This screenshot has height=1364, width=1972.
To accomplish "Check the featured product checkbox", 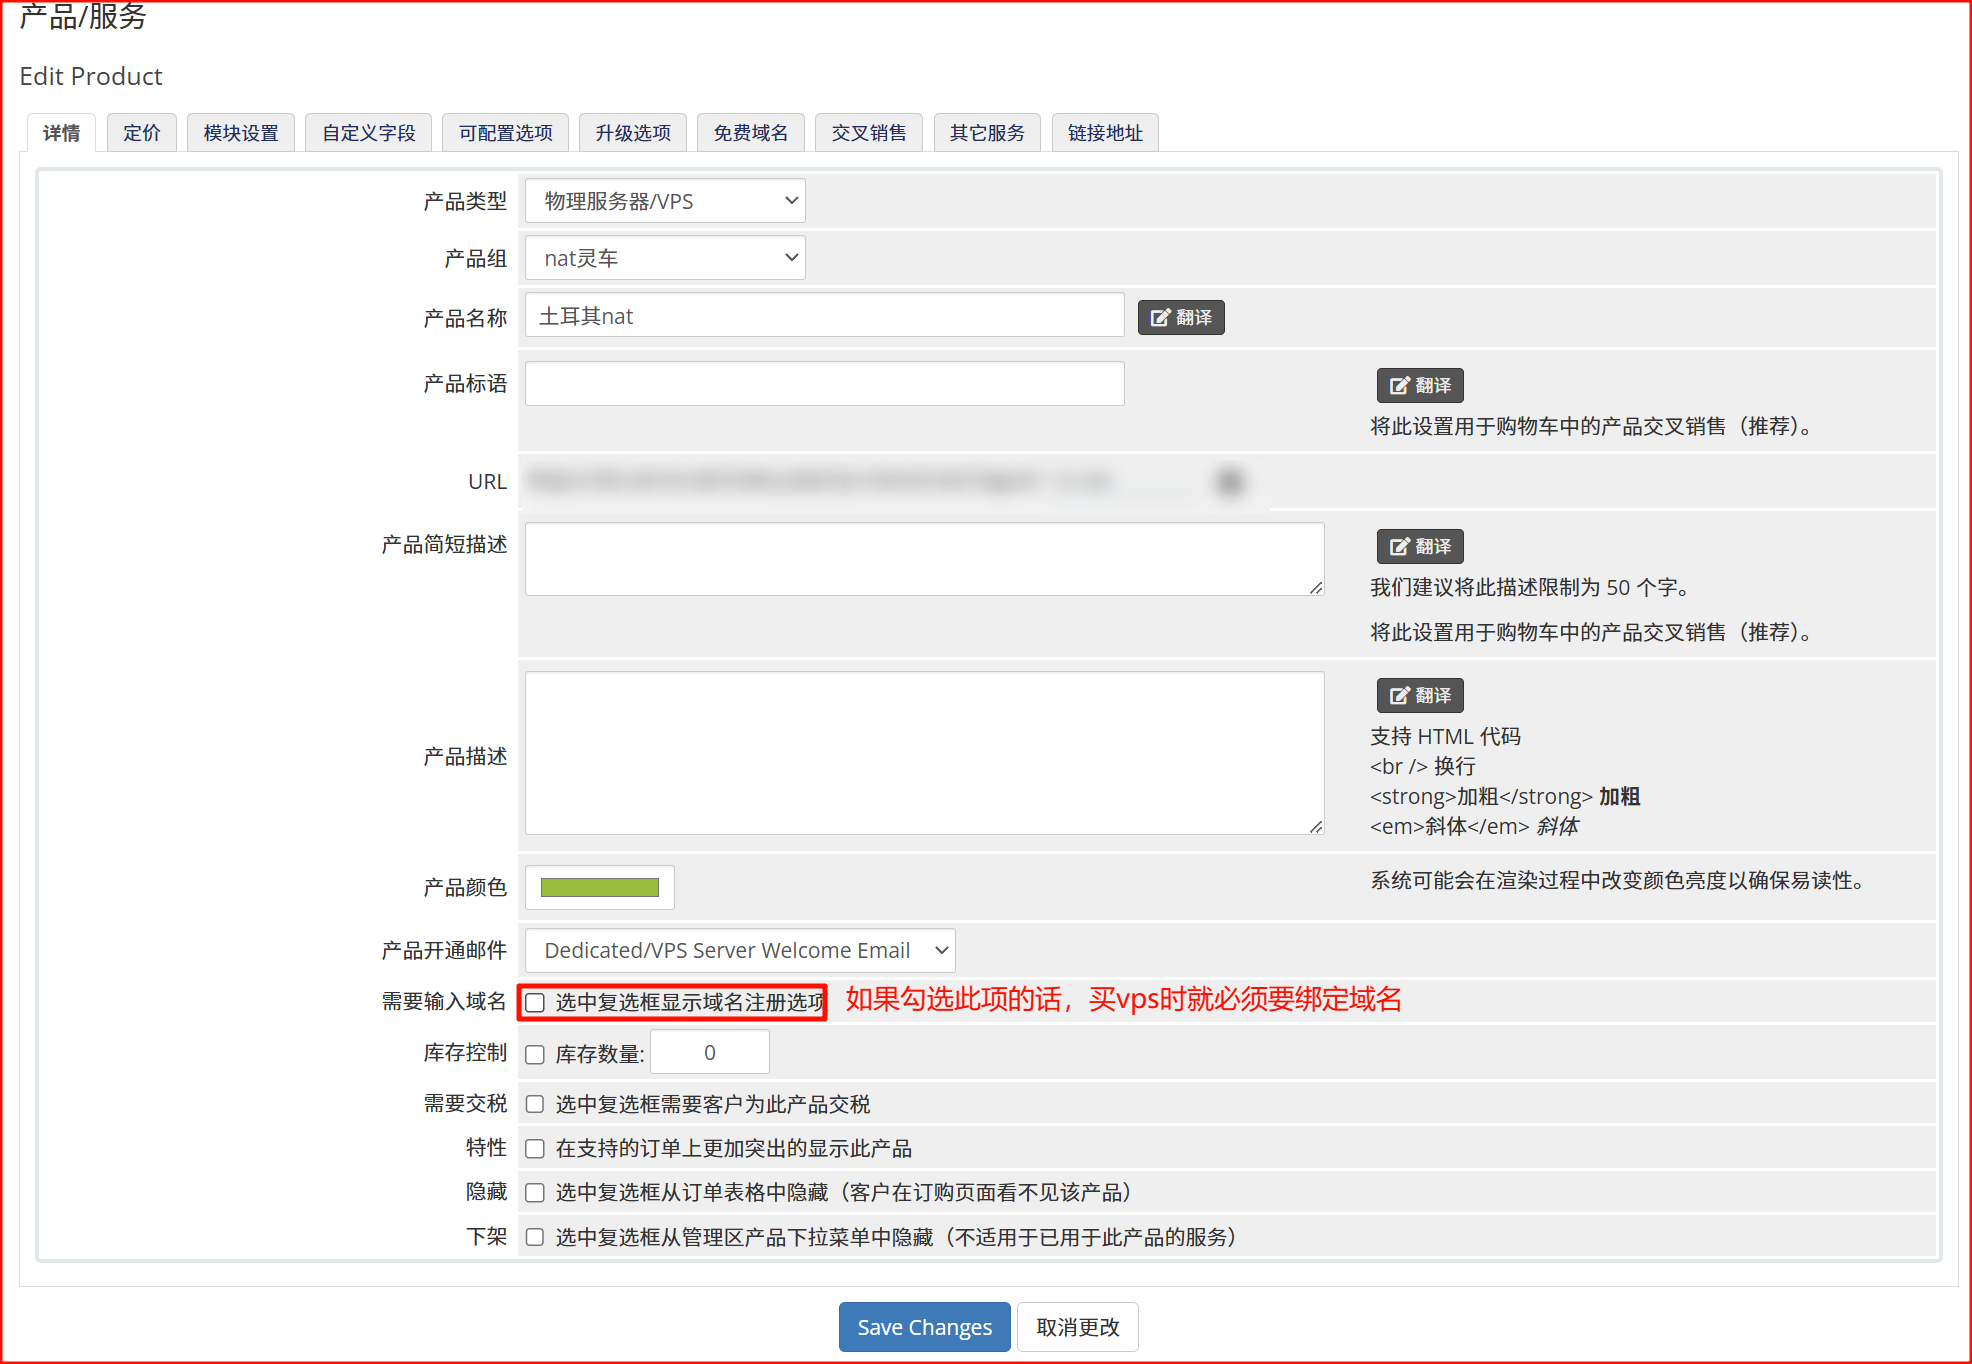I will pos(536,1149).
